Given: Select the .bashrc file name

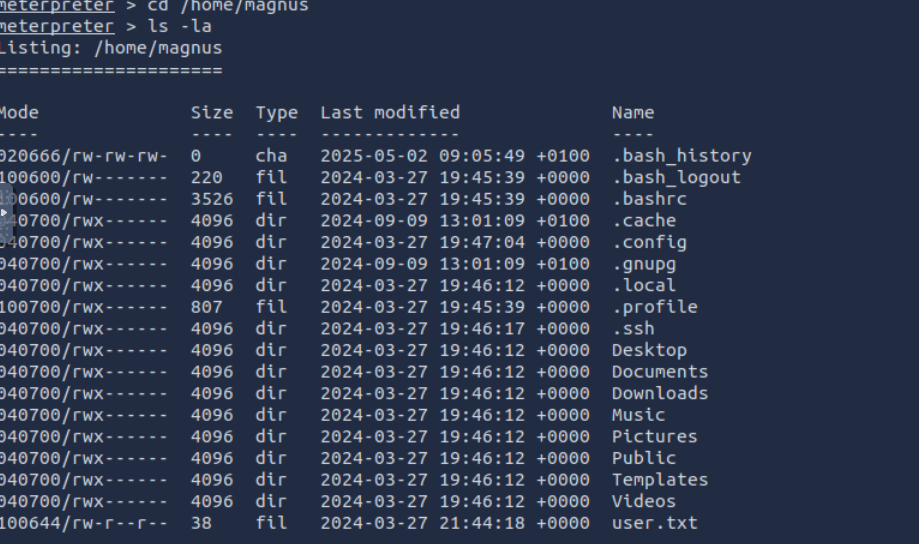Looking at the screenshot, I should coord(649,199).
